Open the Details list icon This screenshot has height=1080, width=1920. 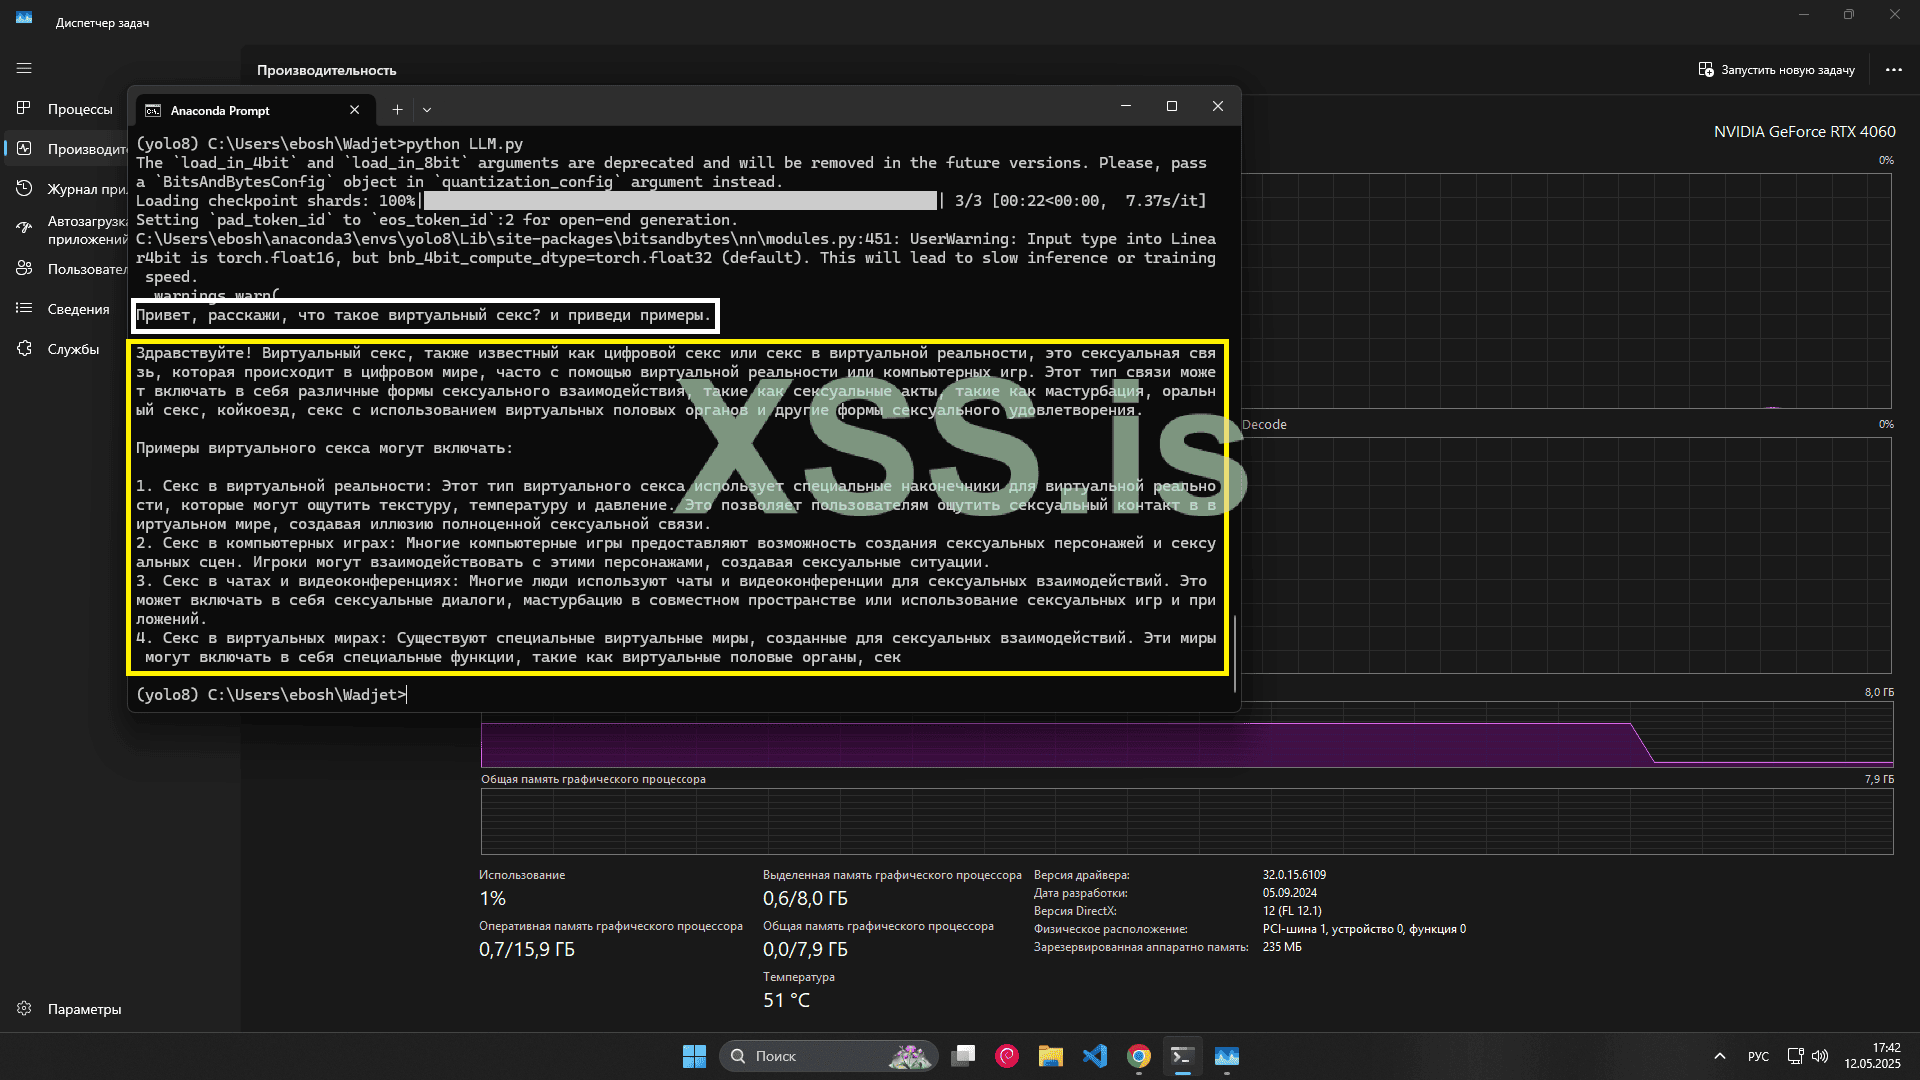click(x=24, y=309)
